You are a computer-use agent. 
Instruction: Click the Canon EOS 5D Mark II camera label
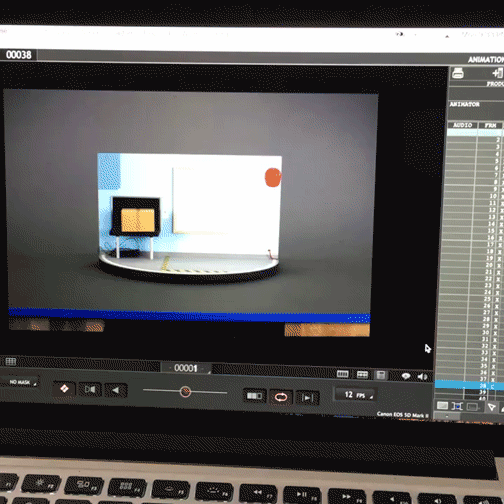402,415
